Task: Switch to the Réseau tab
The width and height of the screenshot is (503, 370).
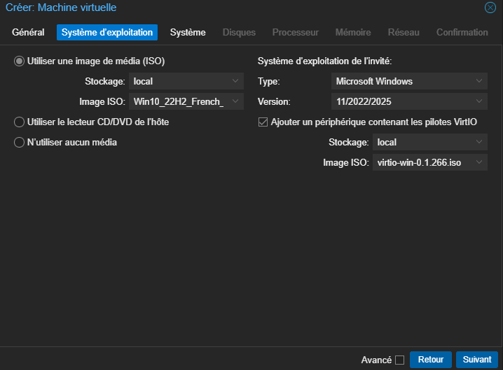Action: (404, 32)
